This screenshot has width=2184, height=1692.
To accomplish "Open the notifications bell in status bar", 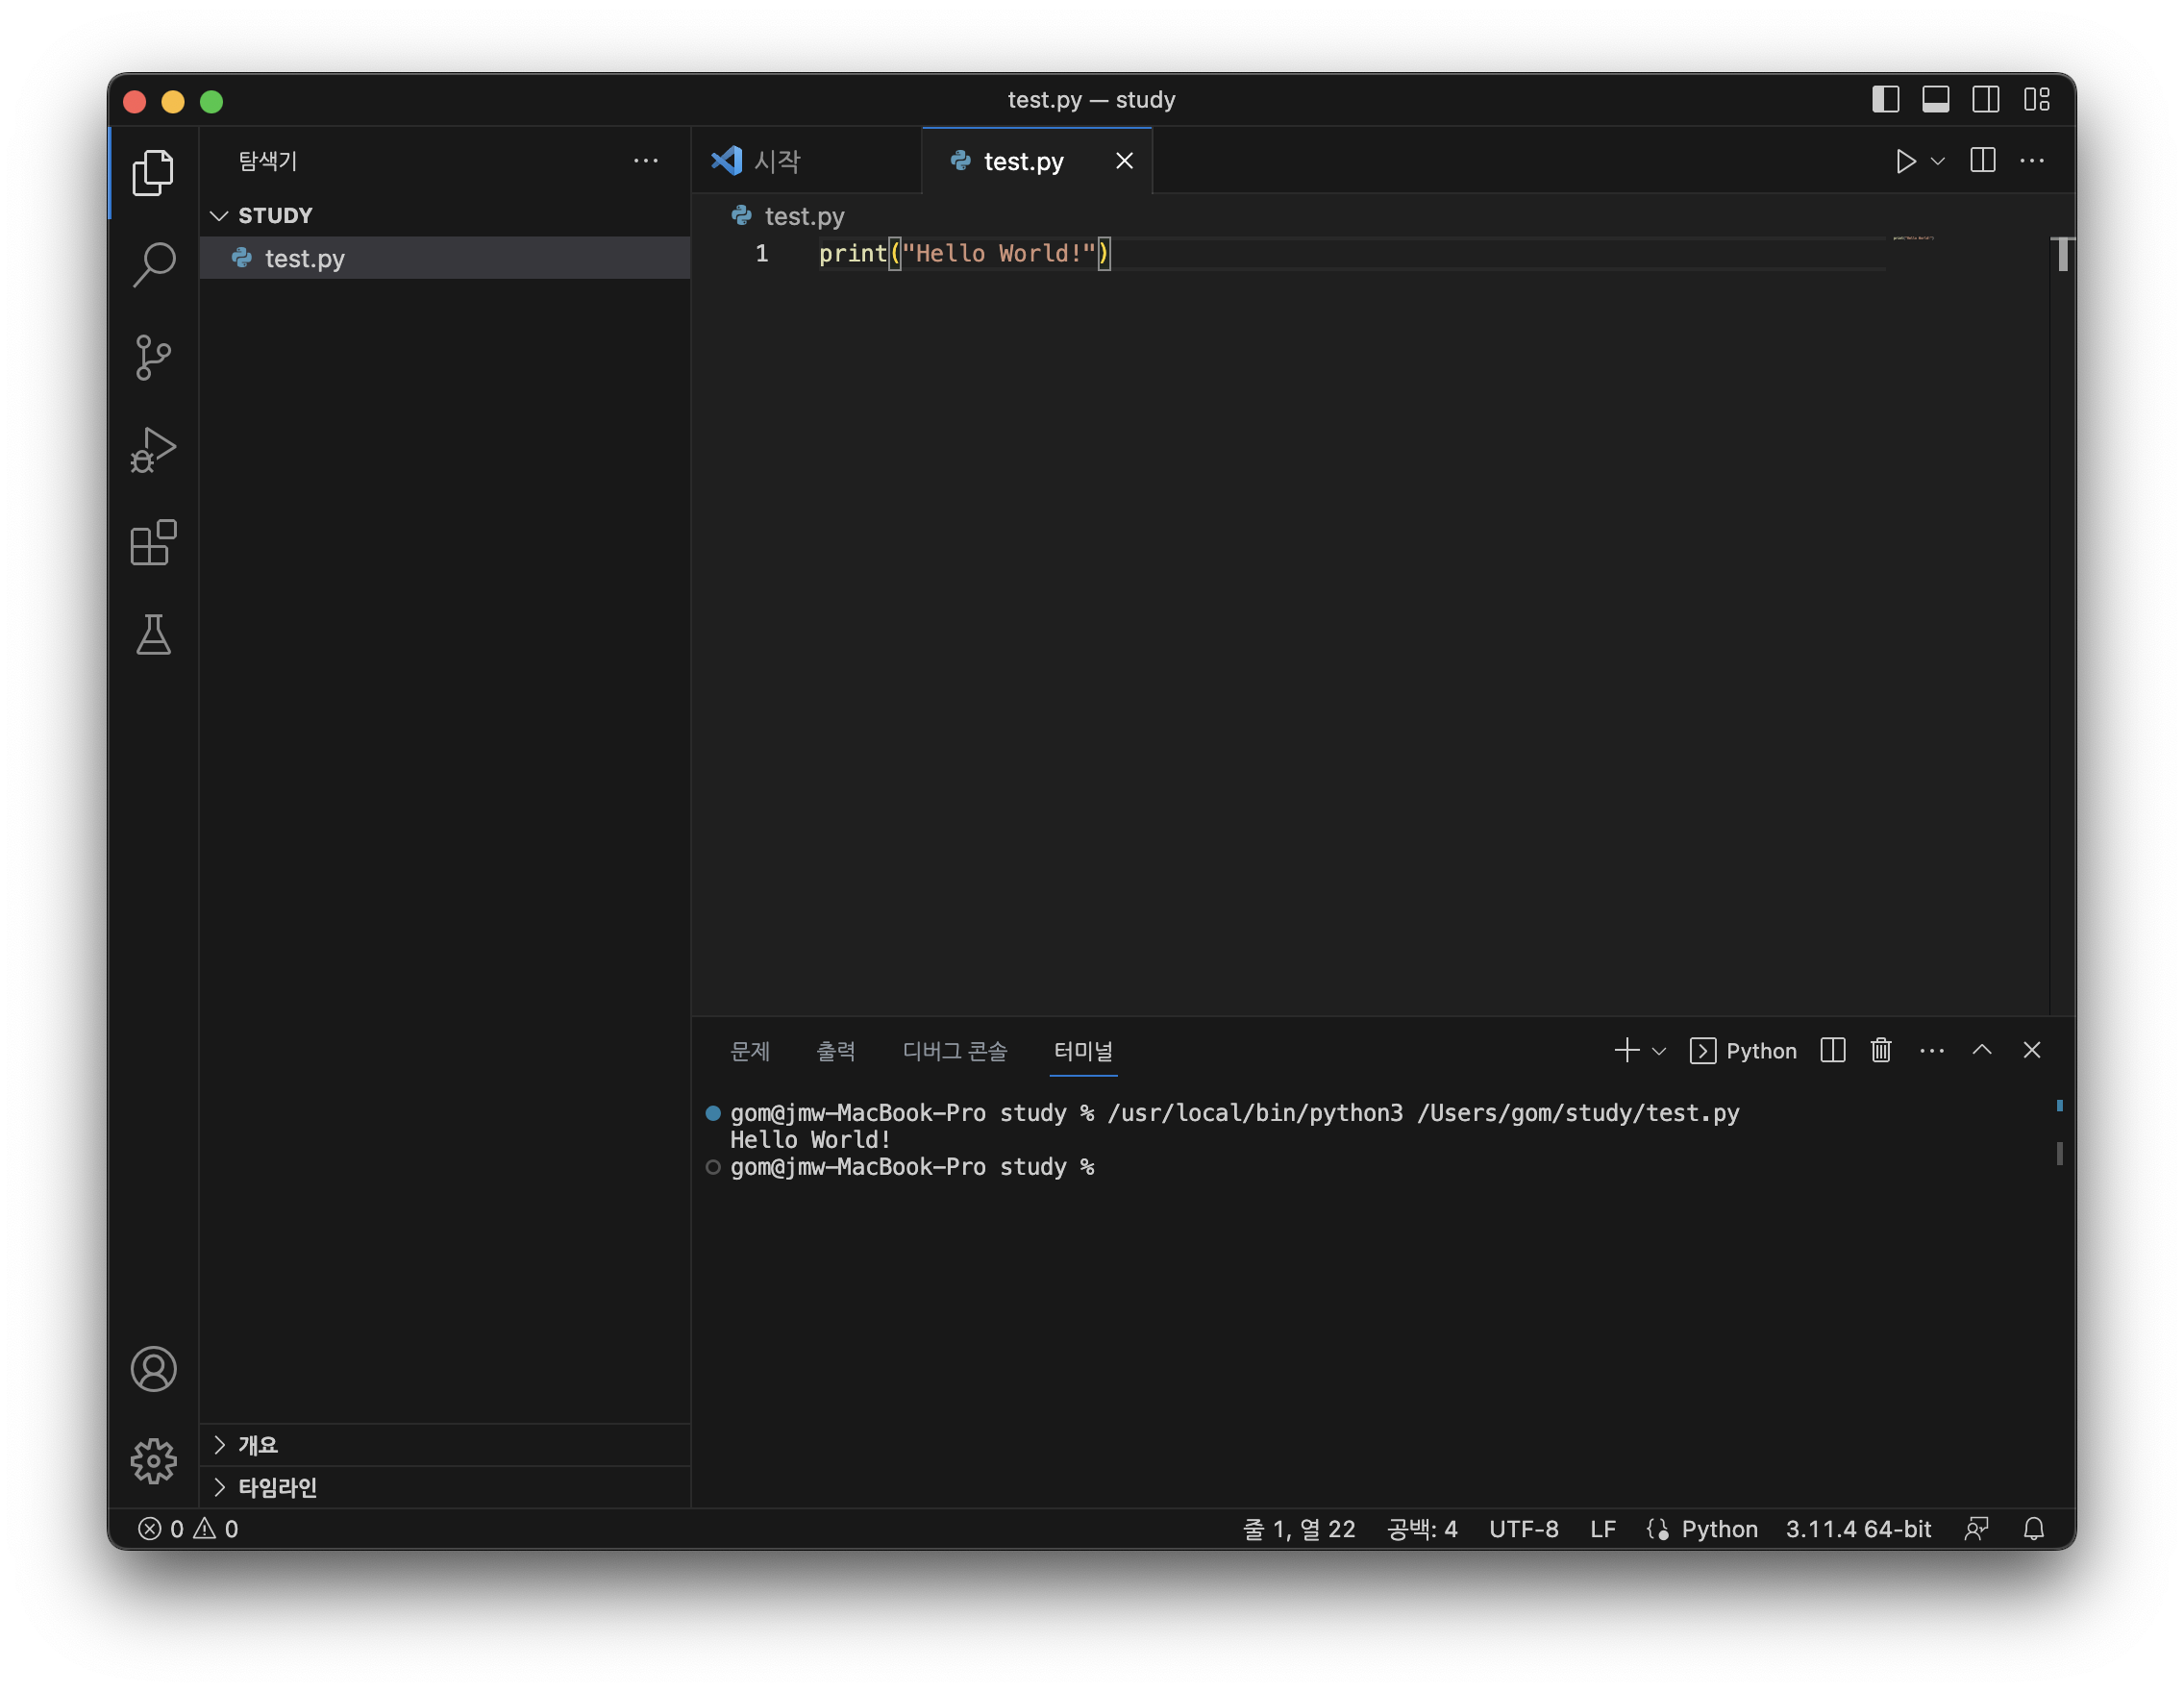I will (2033, 1528).
